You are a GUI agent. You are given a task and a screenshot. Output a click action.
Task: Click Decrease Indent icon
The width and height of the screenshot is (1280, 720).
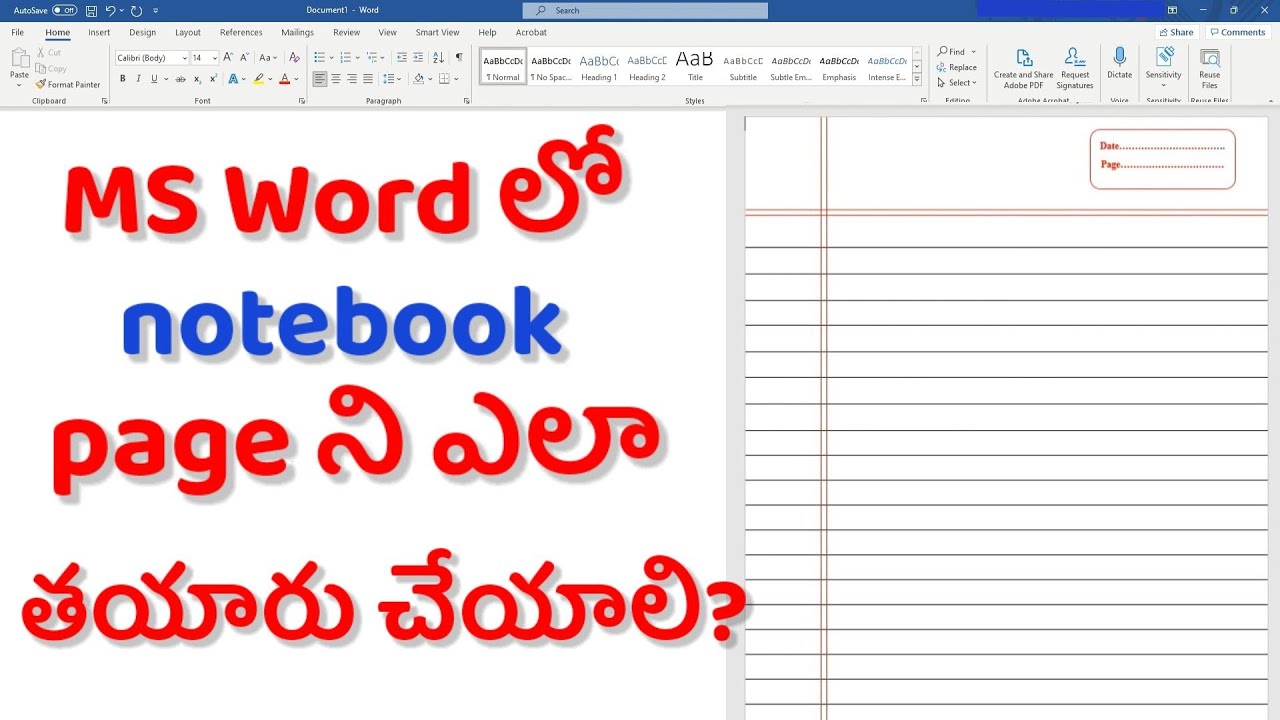[401, 58]
